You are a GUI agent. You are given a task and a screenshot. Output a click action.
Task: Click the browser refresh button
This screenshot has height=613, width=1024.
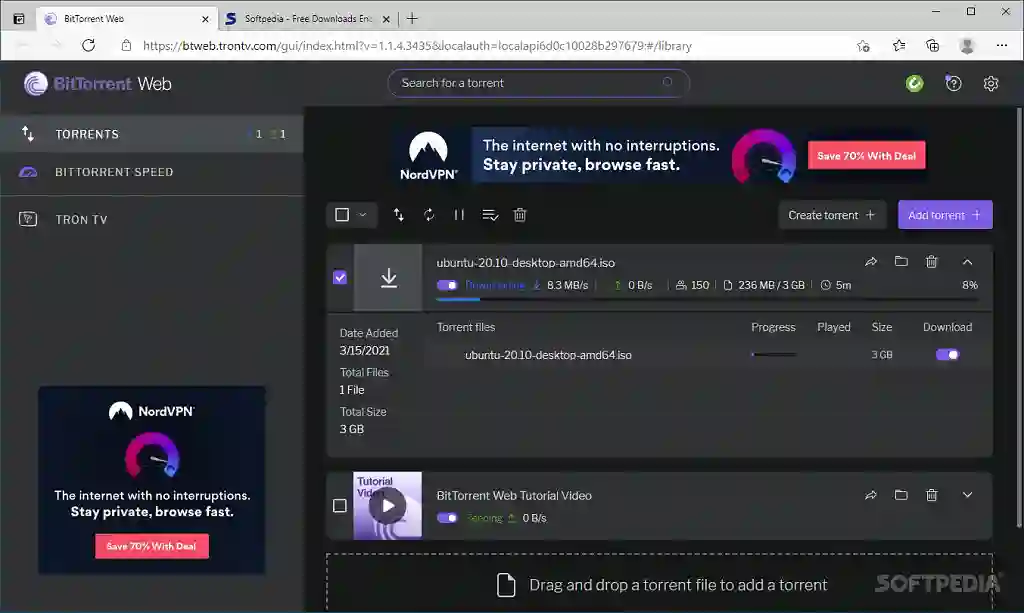tap(88, 45)
